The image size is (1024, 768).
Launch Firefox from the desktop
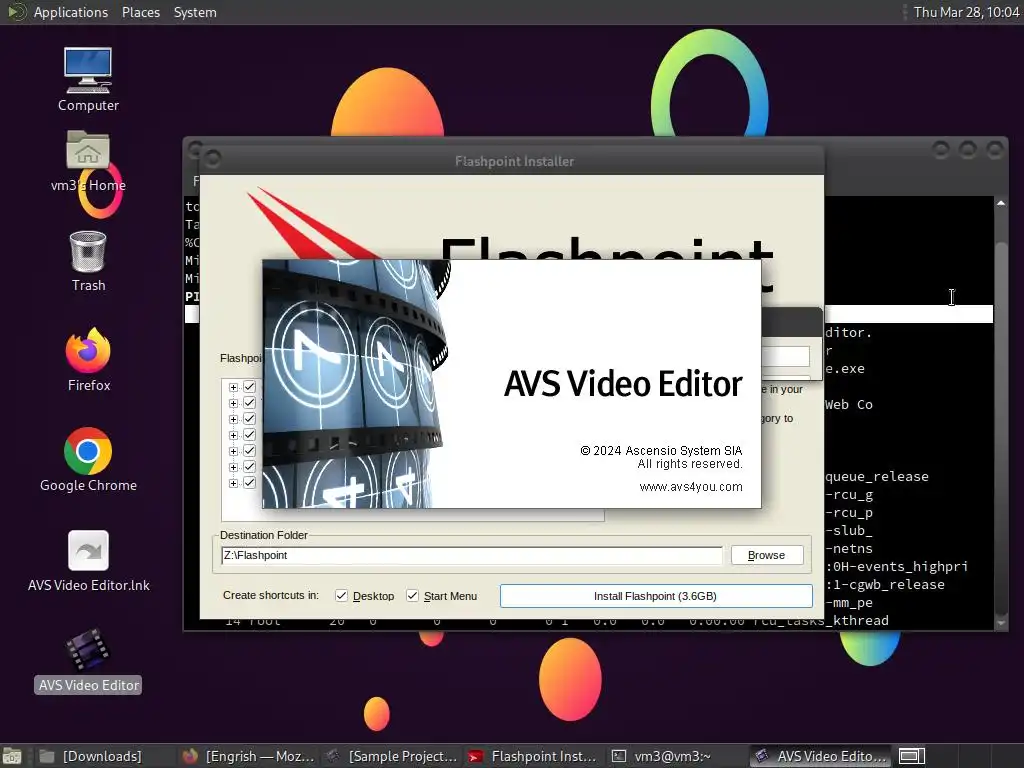(88, 350)
